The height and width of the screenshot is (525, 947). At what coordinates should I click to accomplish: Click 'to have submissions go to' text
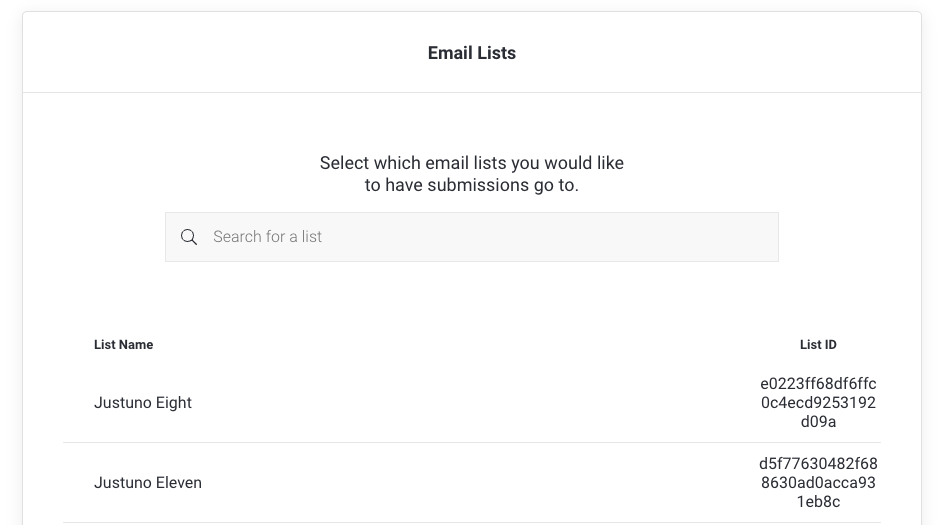coord(472,185)
